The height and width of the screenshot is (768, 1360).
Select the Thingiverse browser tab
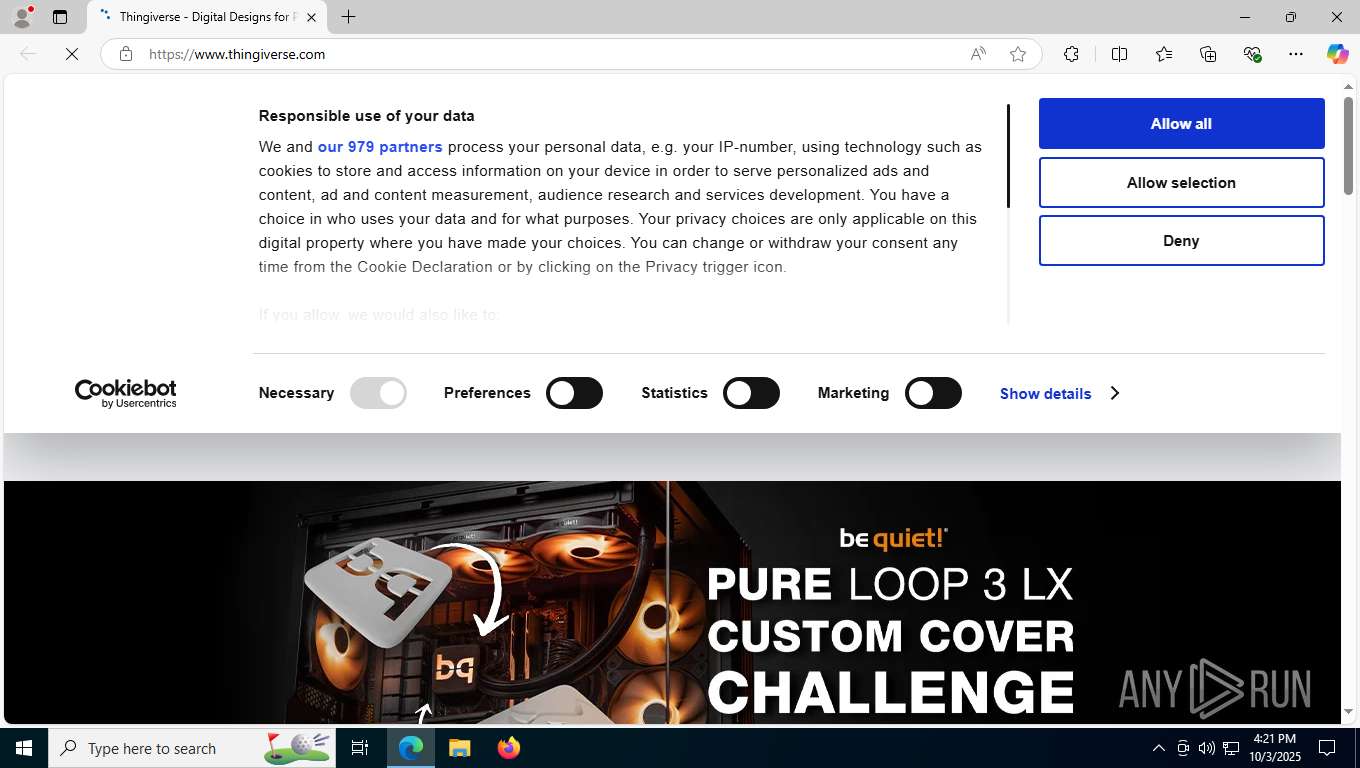coord(208,17)
